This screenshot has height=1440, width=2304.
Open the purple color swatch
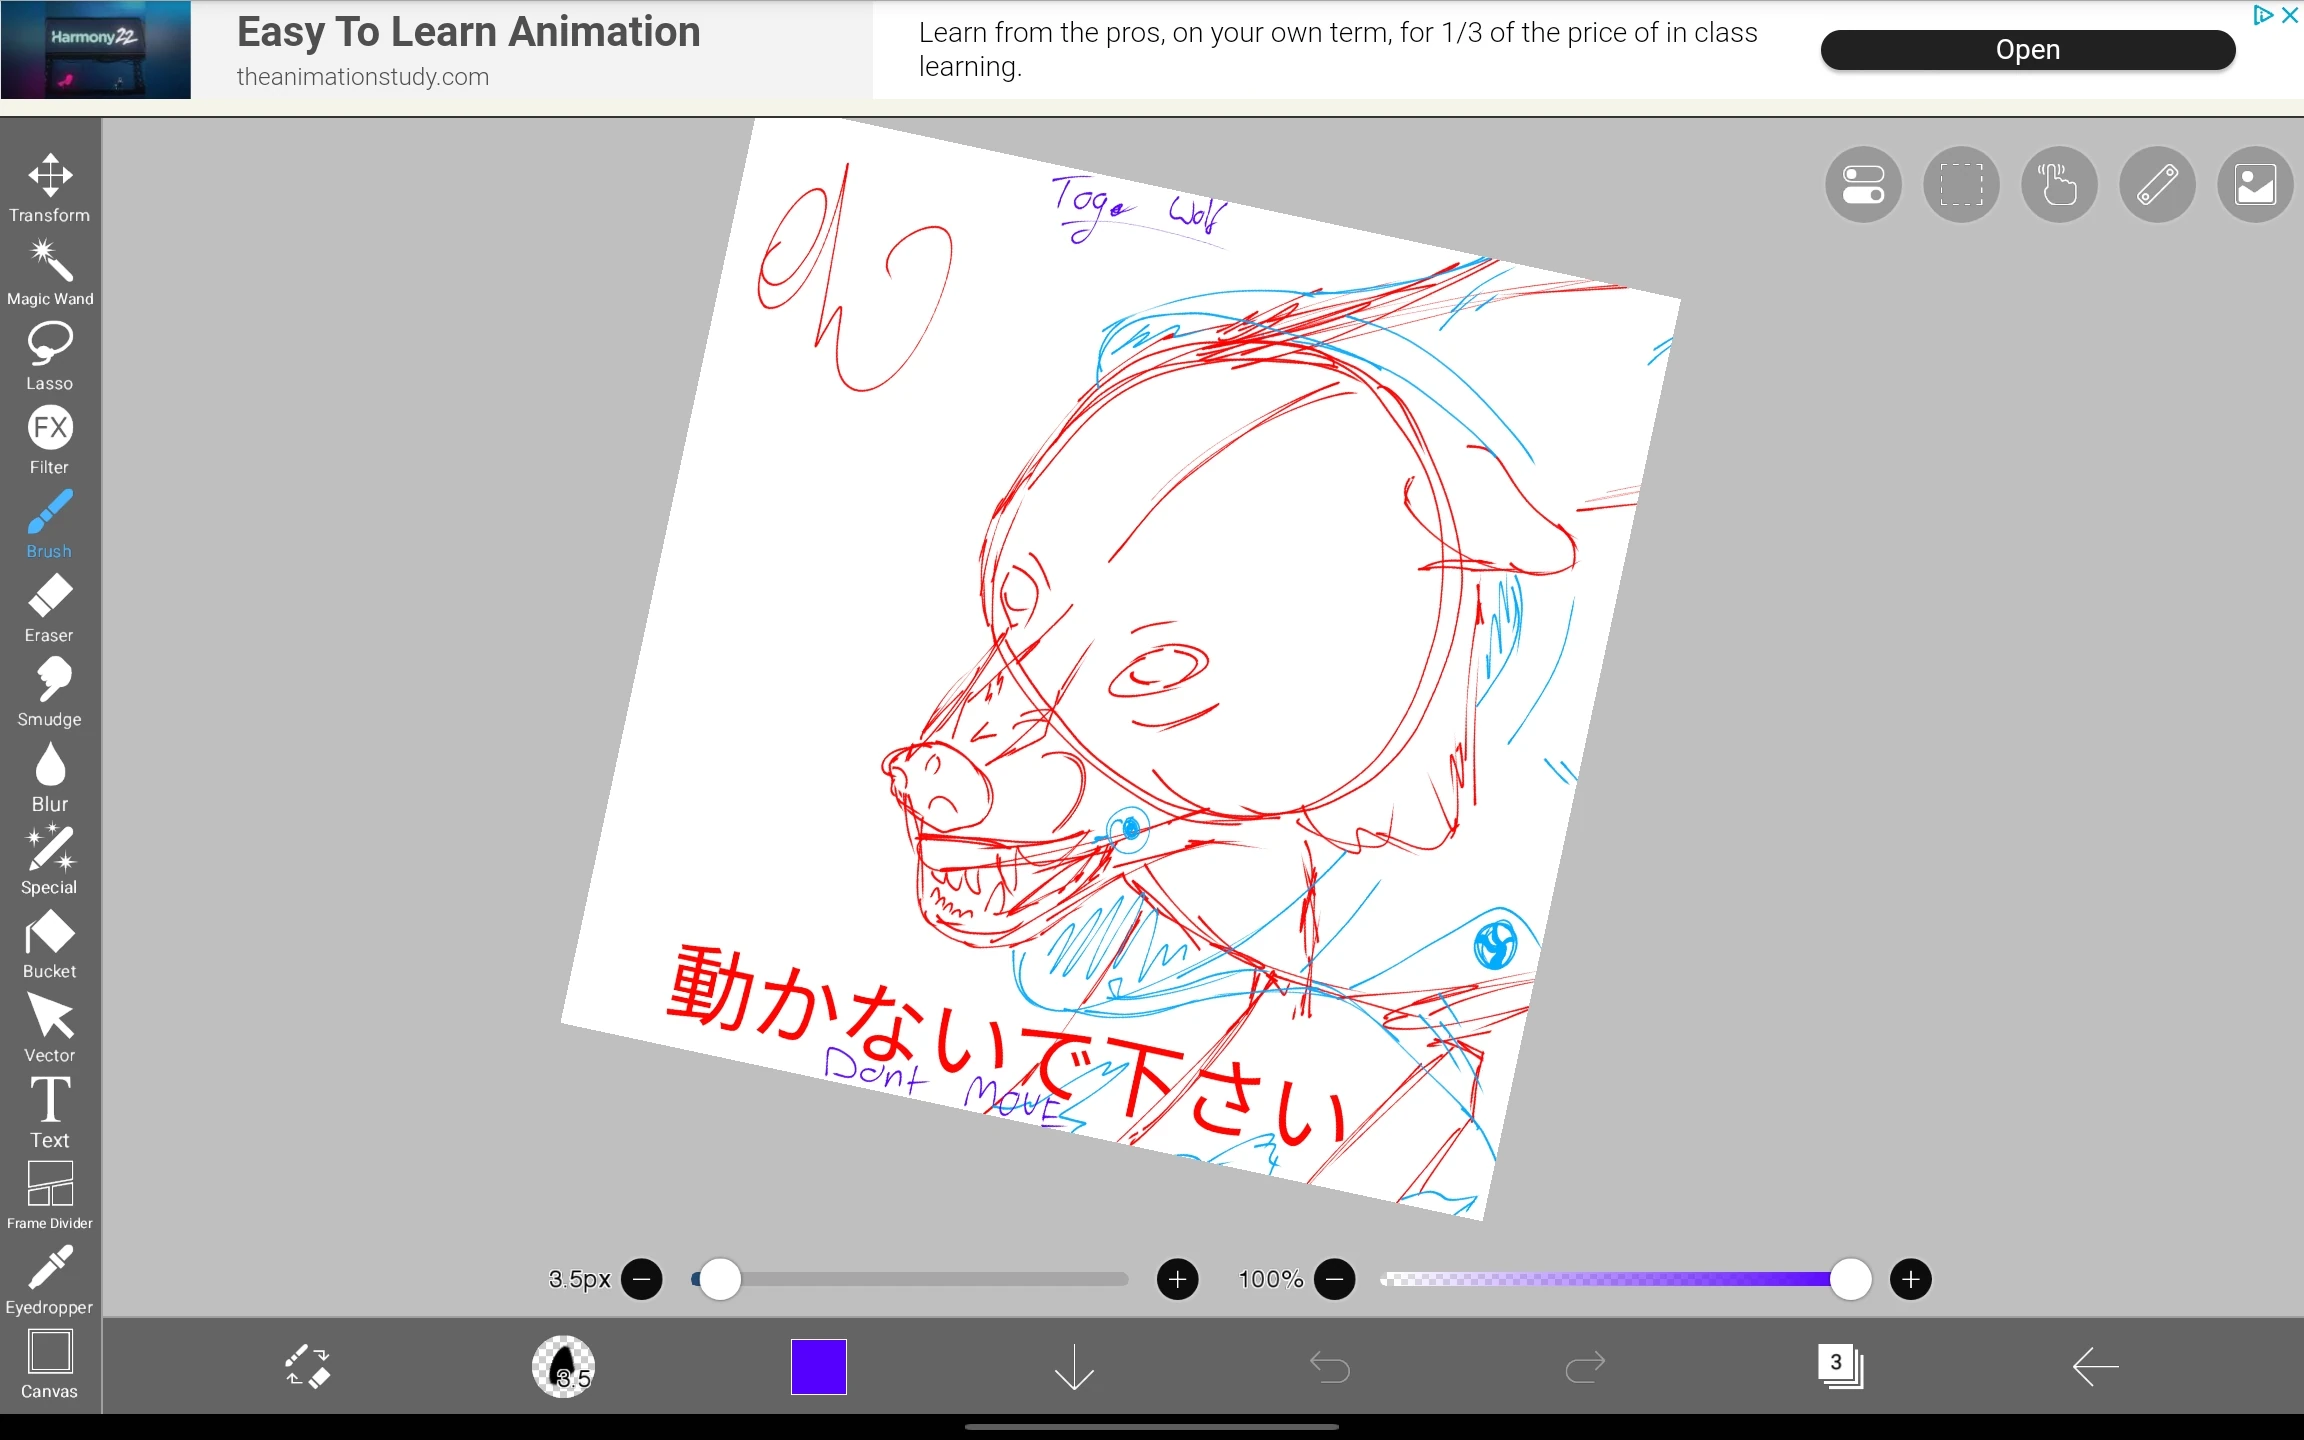(818, 1367)
